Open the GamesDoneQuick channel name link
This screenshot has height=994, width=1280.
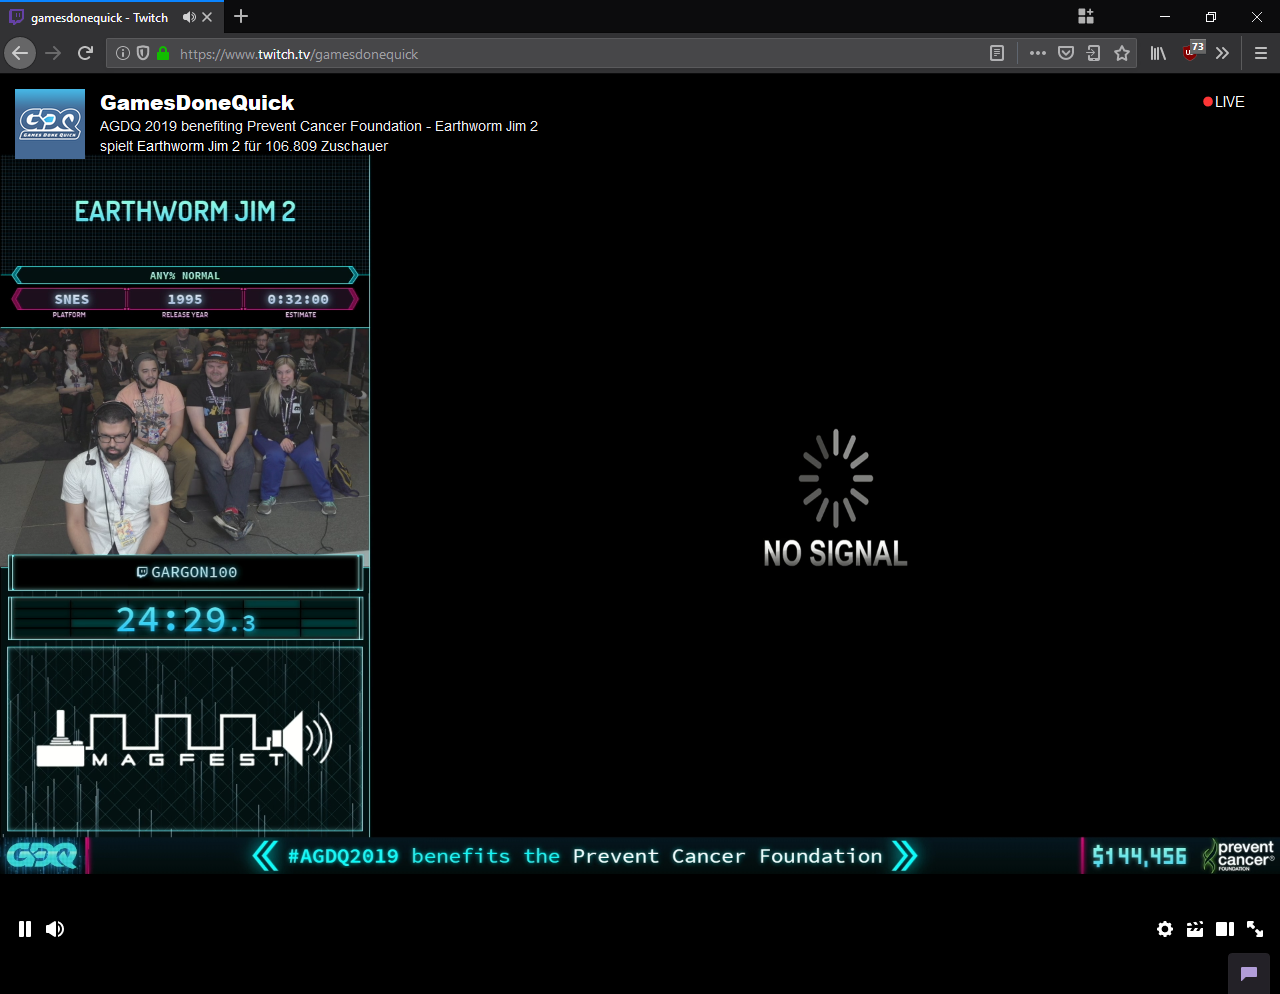[197, 103]
